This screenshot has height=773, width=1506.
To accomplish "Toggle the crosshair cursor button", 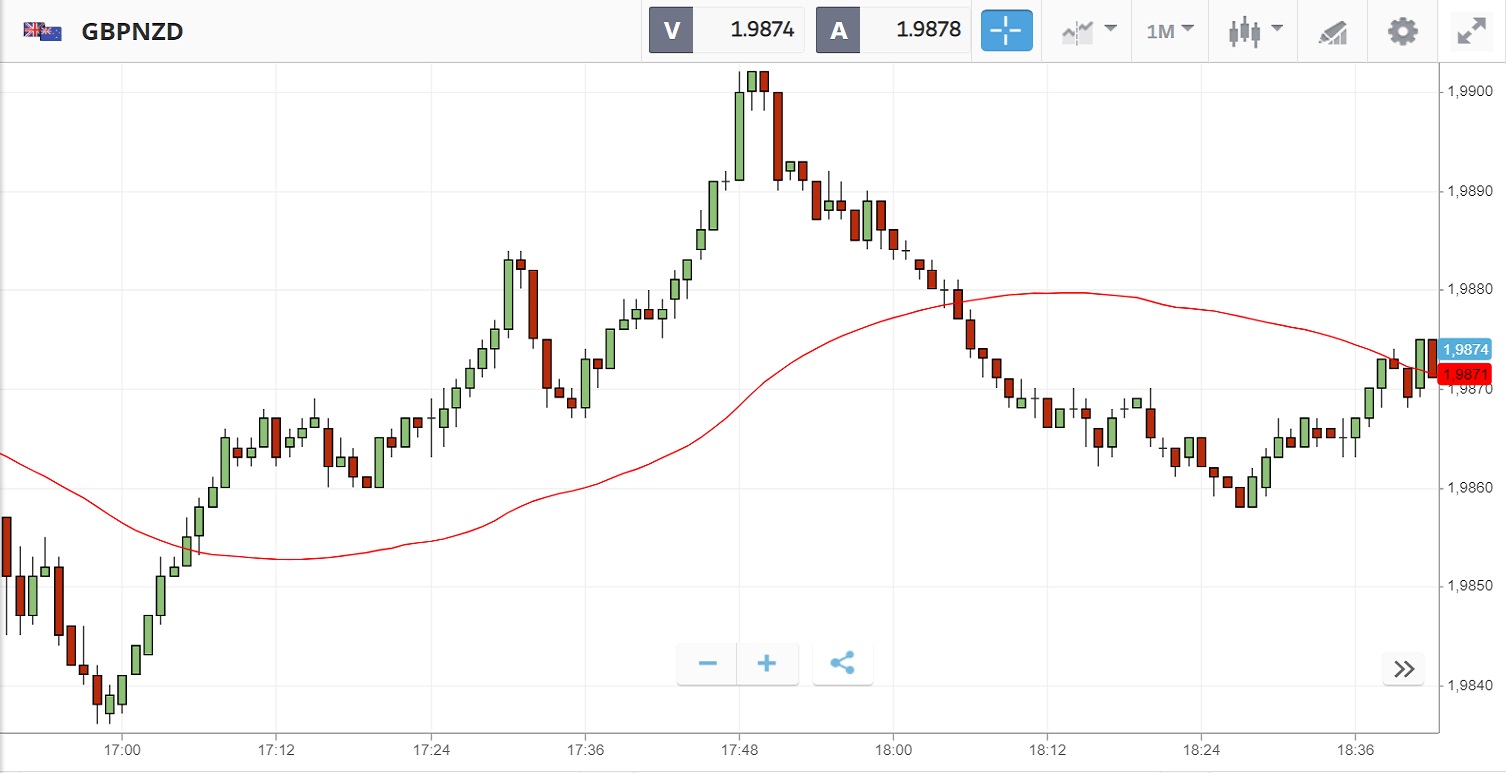I will click(x=1006, y=31).
